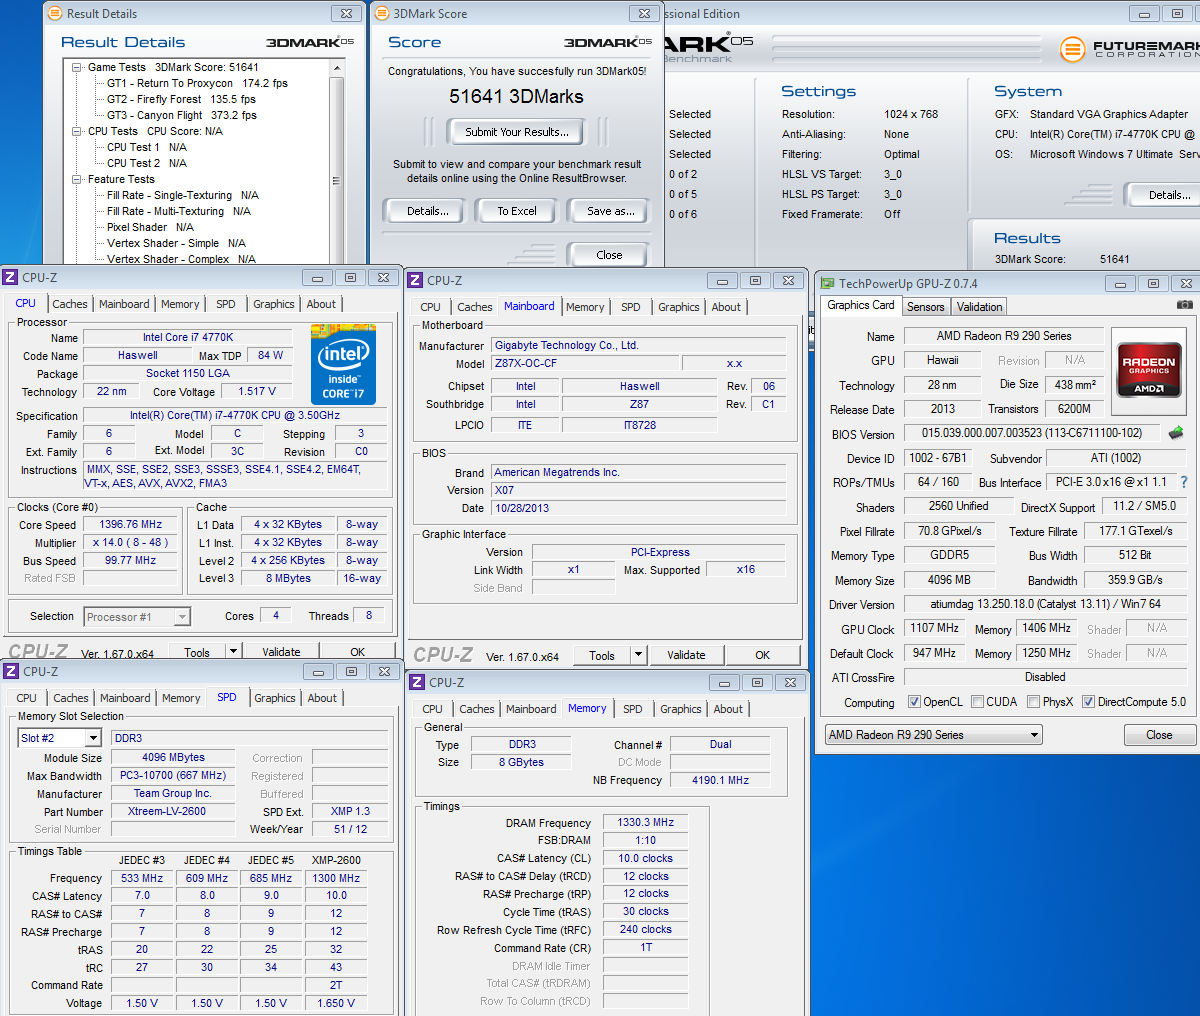Click Tools button in the Mainboard CPU-Z window
The image size is (1200, 1016).
[x=602, y=655]
